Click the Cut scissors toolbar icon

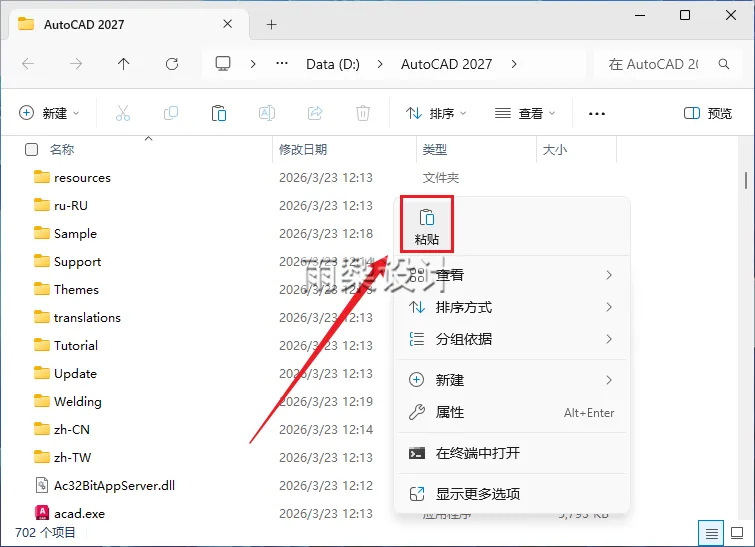click(123, 114)
